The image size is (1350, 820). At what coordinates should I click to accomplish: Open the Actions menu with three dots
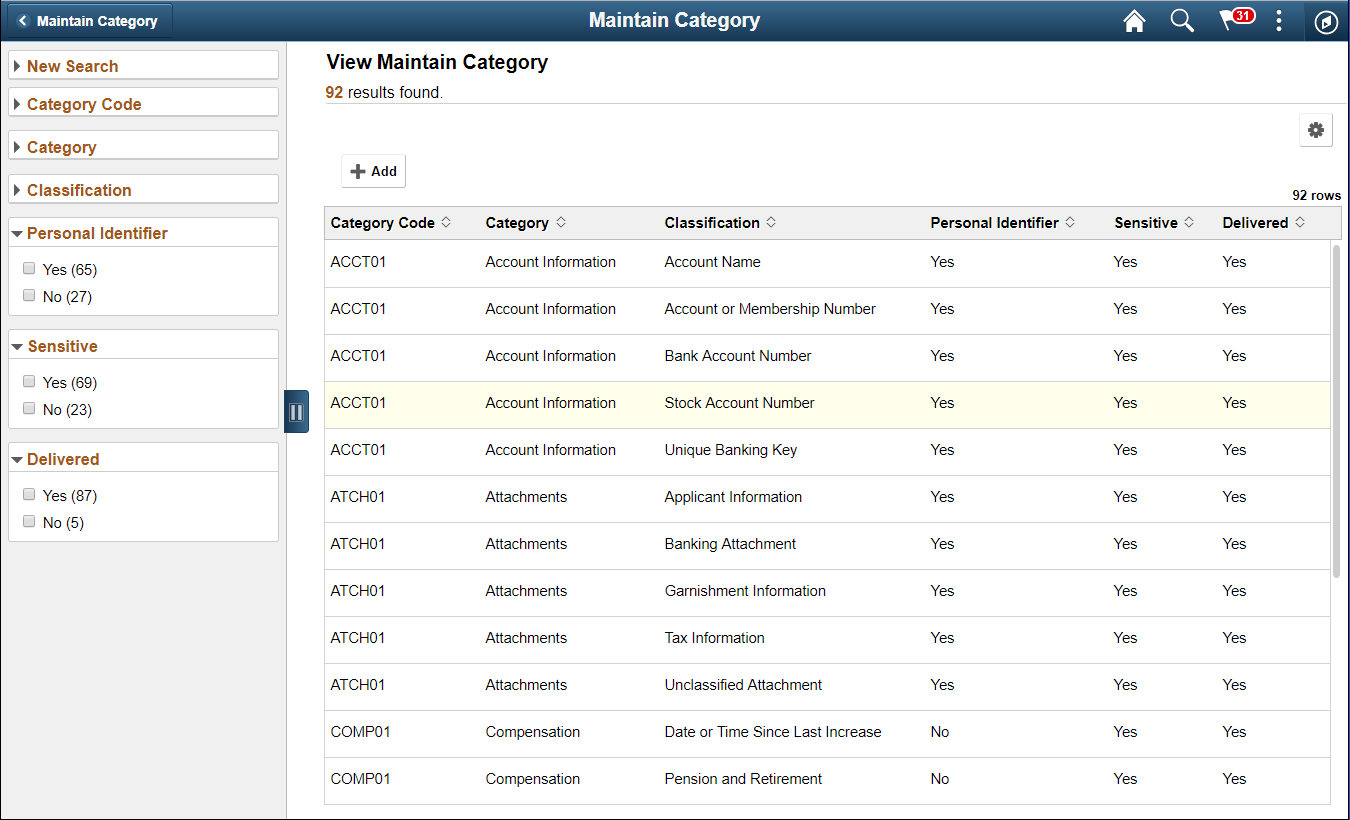[1279, 20]
